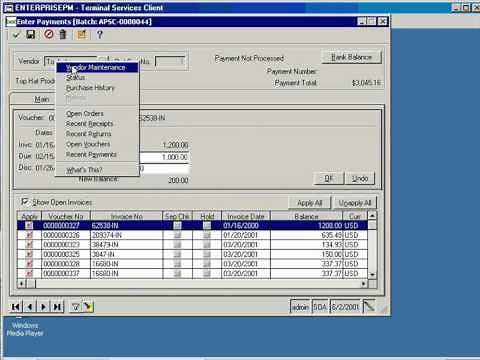The image size is (480, 360).
Task: Choose Vendor Maintenance from the context menu
Action: point(97,68)
